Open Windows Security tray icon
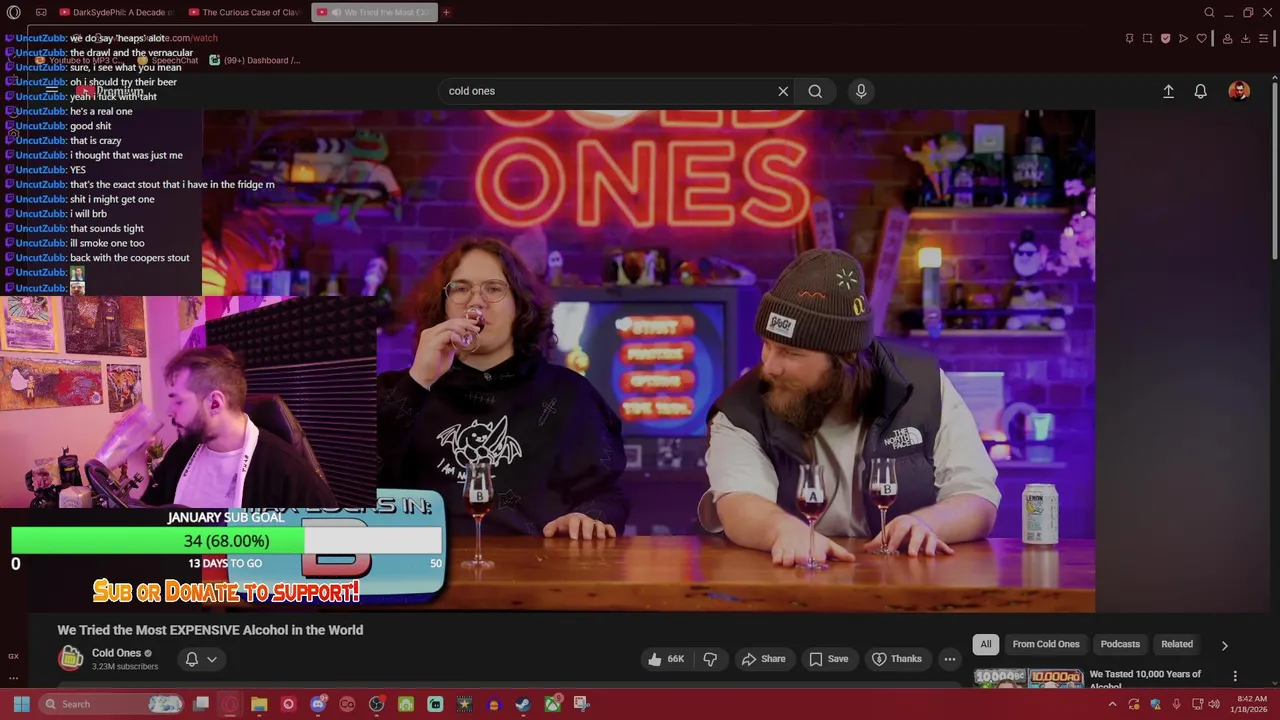The width and height of the screenshot is (1280, 720). tap(1155, 704)
